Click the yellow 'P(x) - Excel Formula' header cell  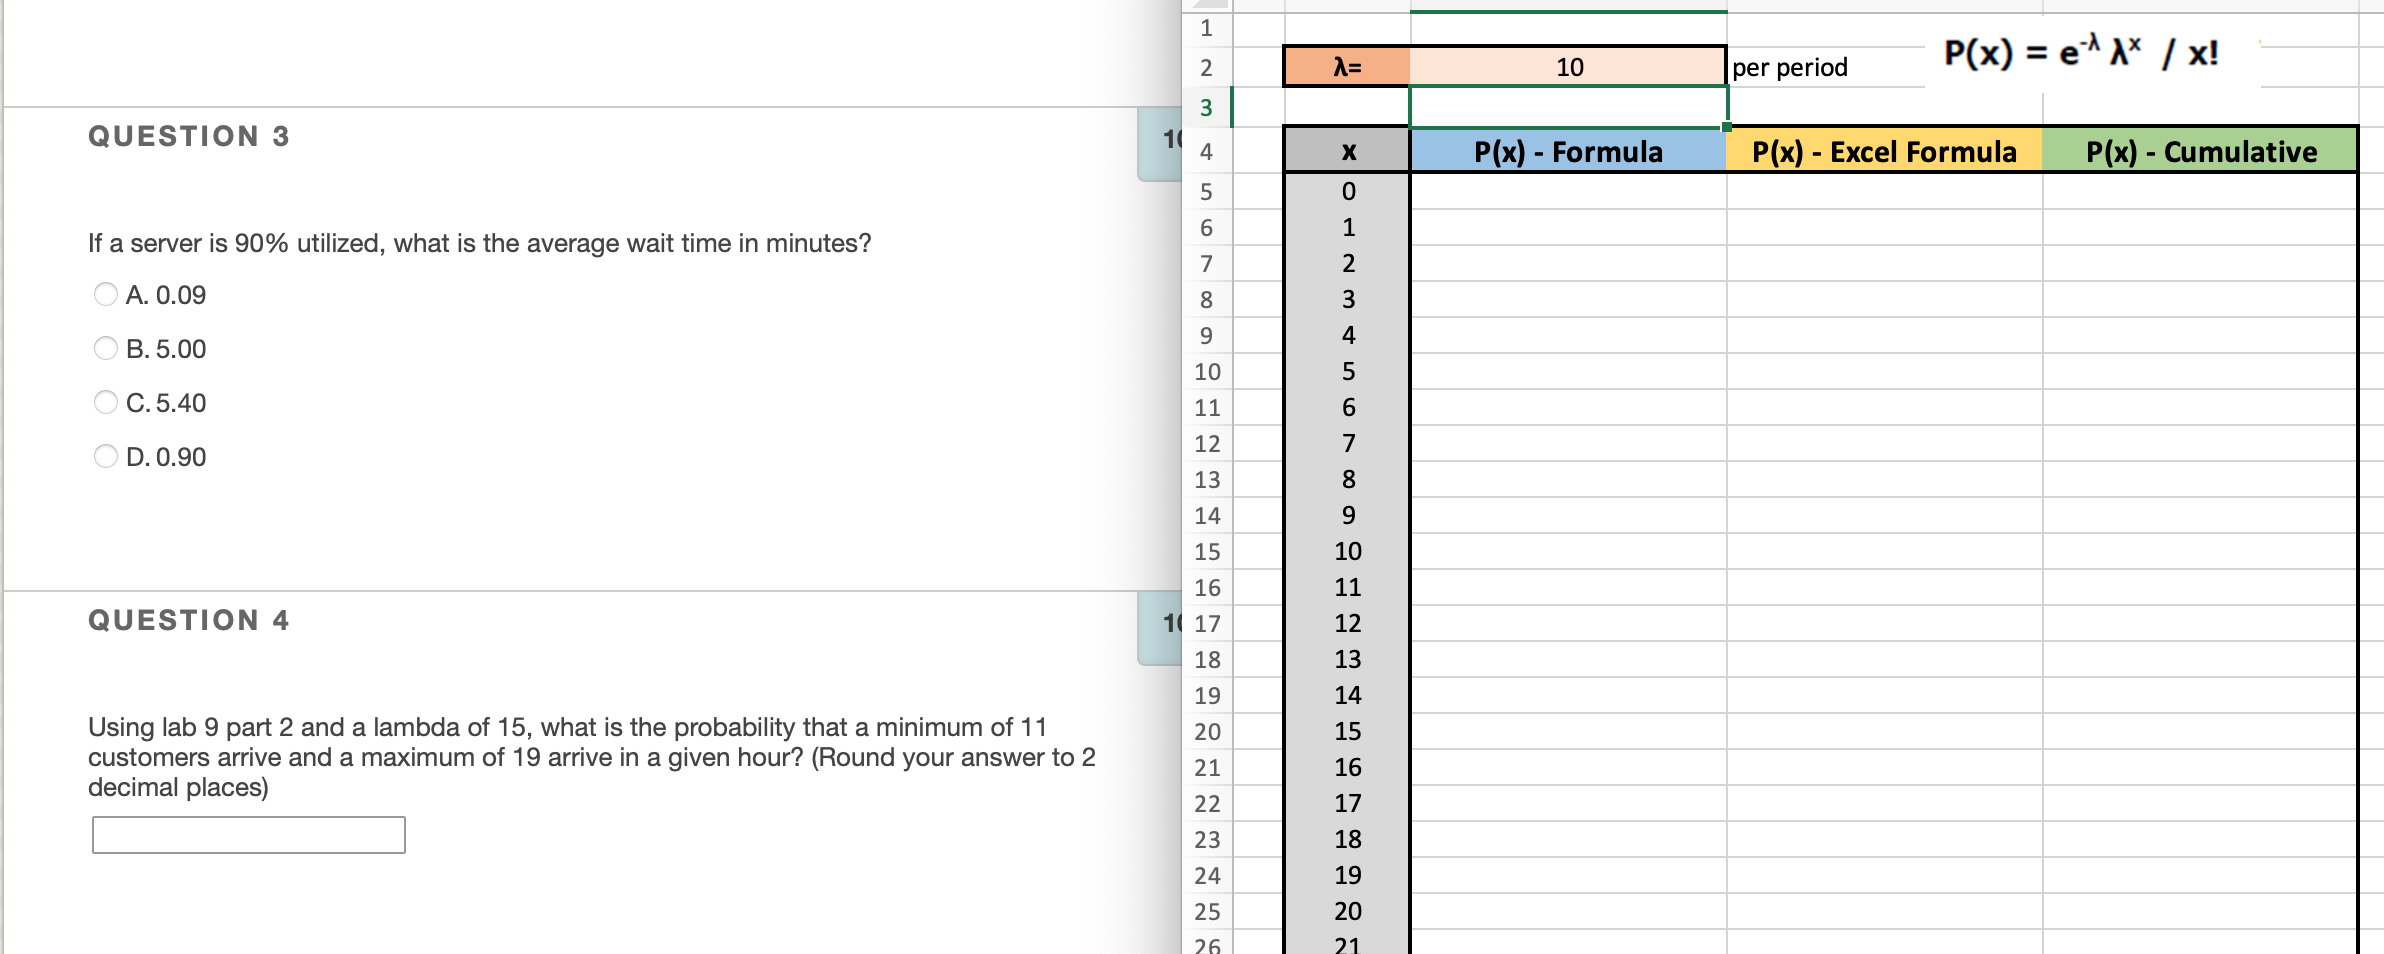point(1884,152)
